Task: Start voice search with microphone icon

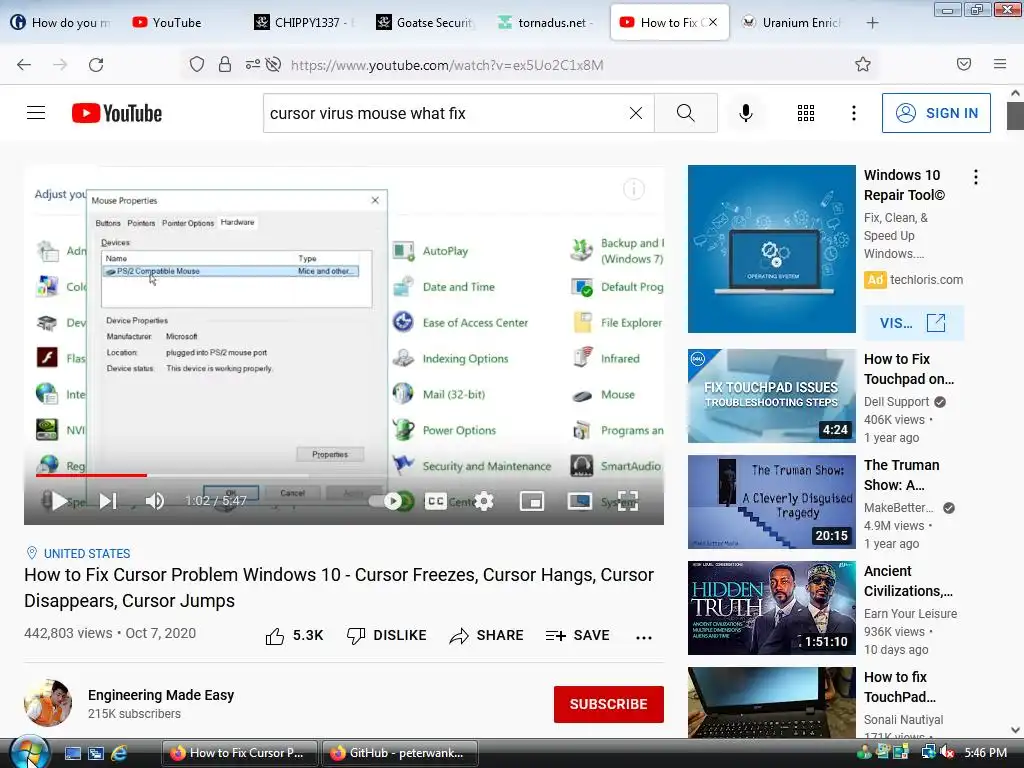Action: click(746, 113)
